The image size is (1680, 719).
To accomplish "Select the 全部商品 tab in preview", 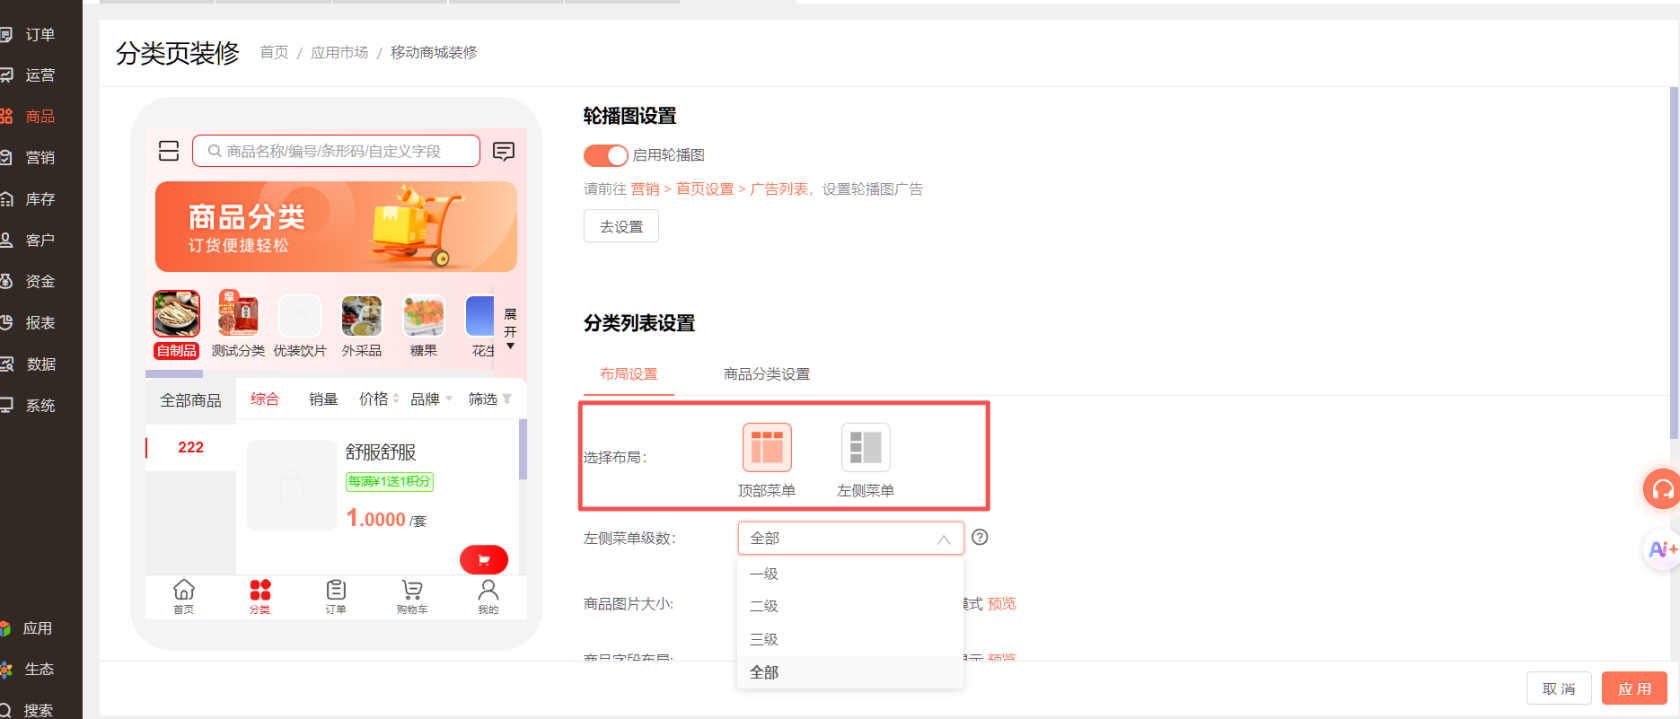I will pos(191,400).
